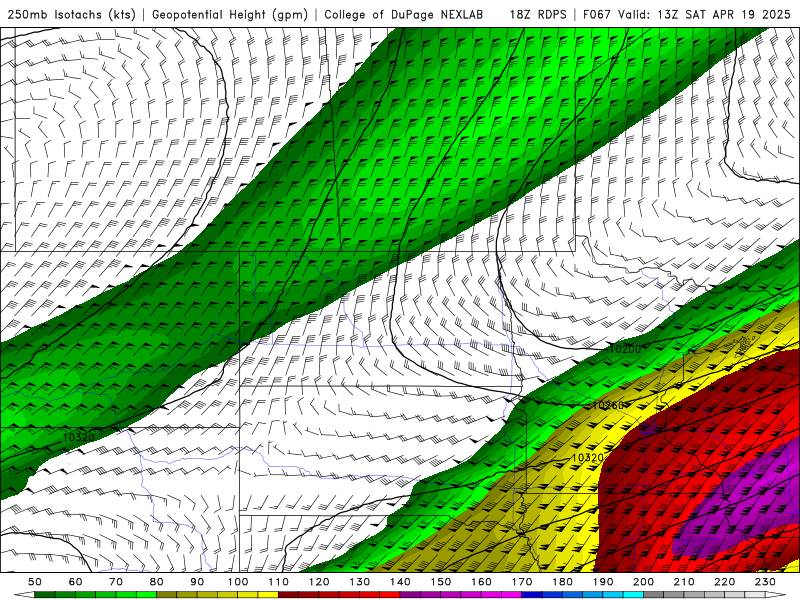Click the "18Z RDPS" model run label
This screenshot has width=800, height=600.
pos(538,14)
